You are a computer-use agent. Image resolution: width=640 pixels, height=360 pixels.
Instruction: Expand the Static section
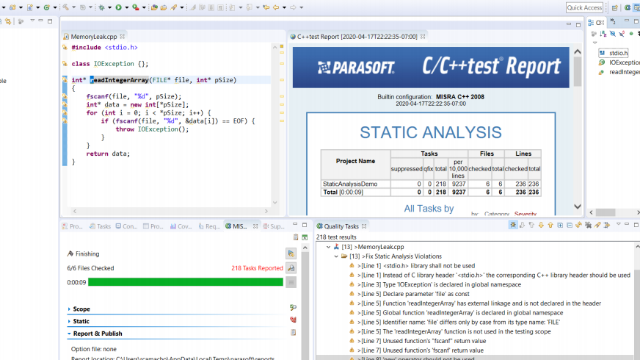[x=69, y=321]
